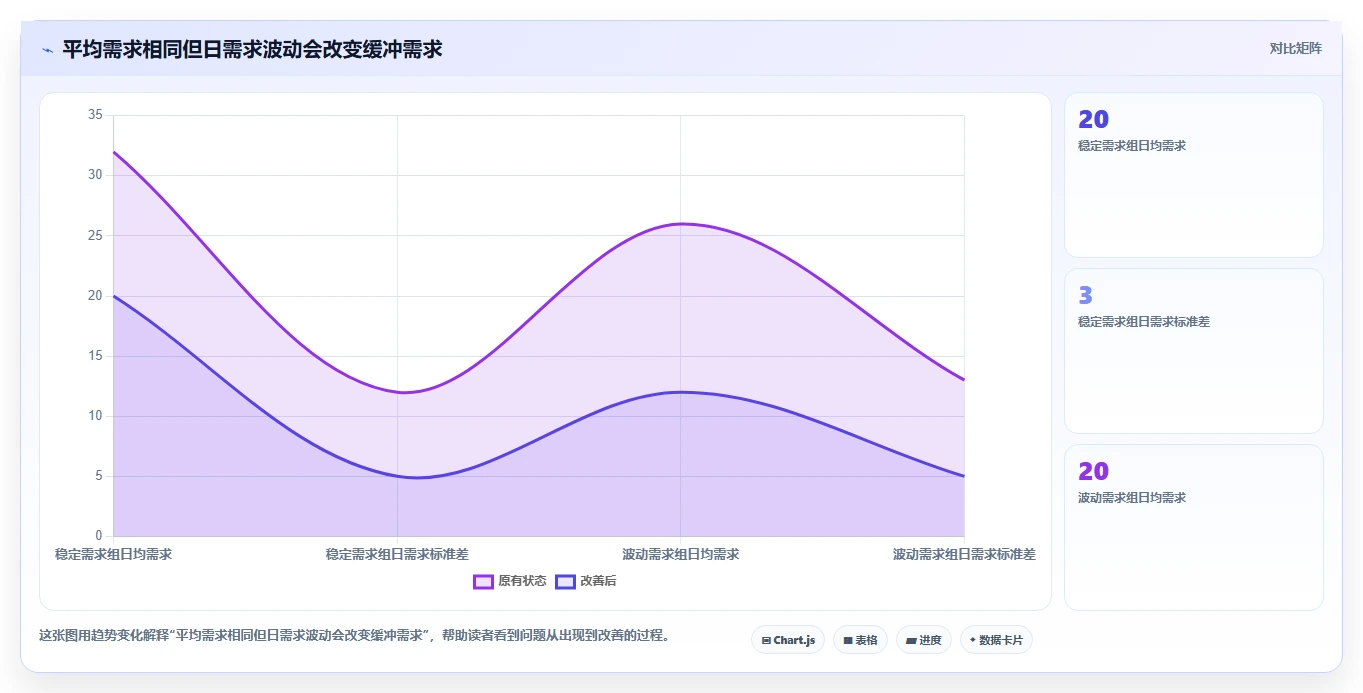Click the 改善后 legend label
The width and height of the screenshot is (1363, 693).
pos(598,581)
